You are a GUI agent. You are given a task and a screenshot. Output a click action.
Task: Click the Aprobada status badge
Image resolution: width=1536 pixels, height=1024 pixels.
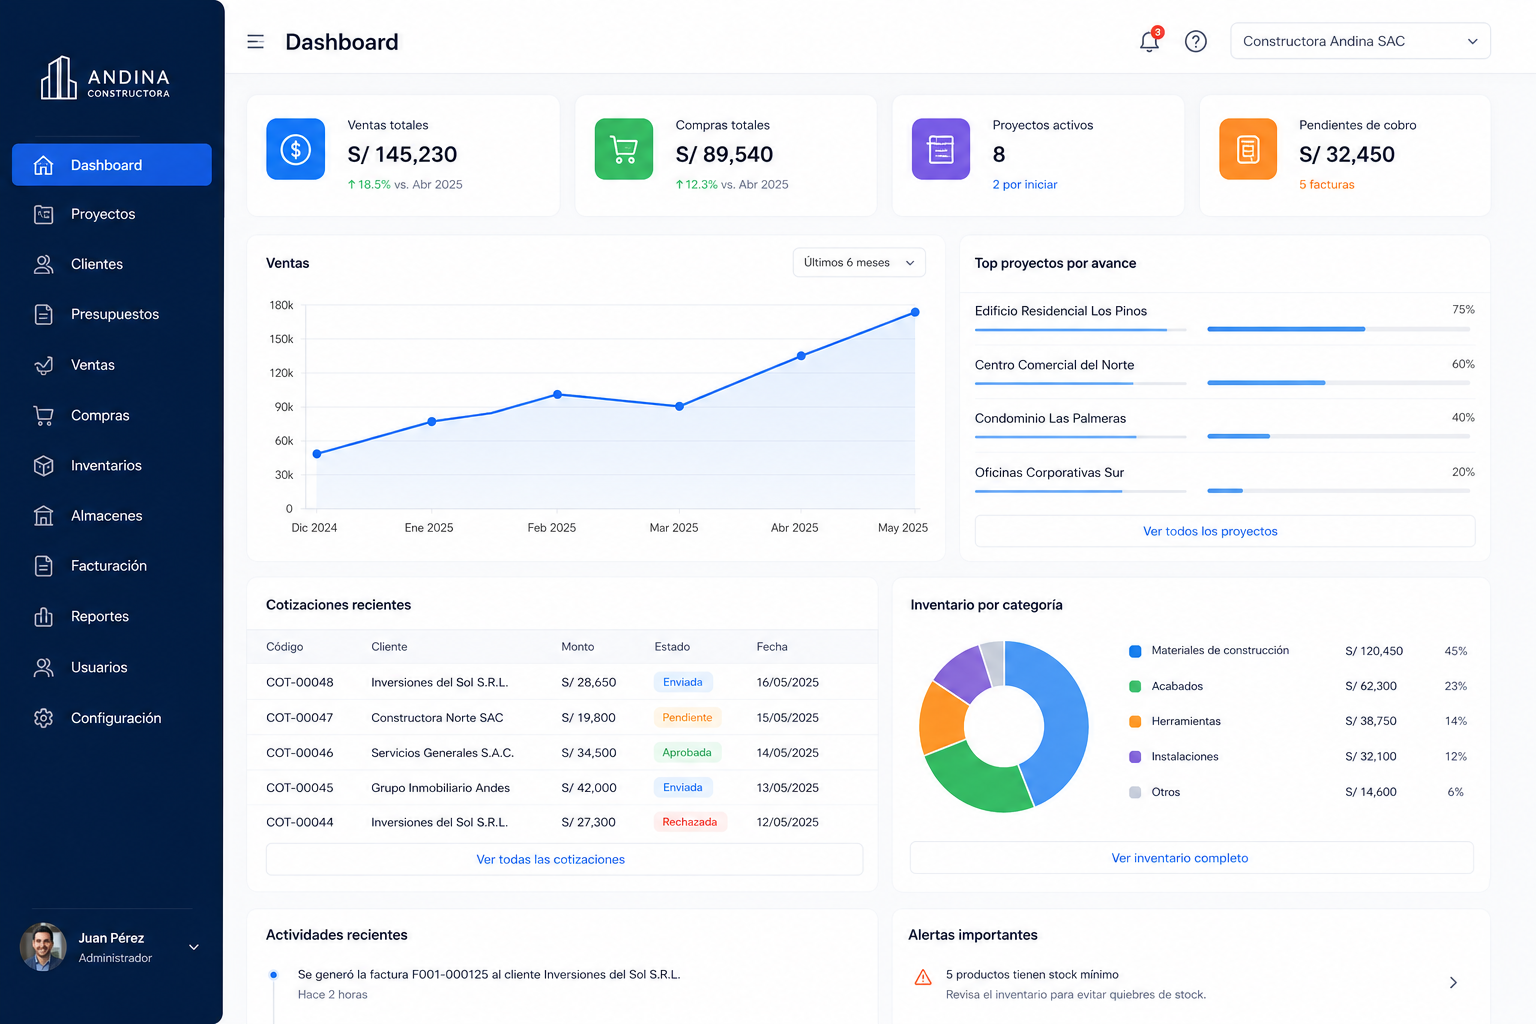click(x=687, y=752)
